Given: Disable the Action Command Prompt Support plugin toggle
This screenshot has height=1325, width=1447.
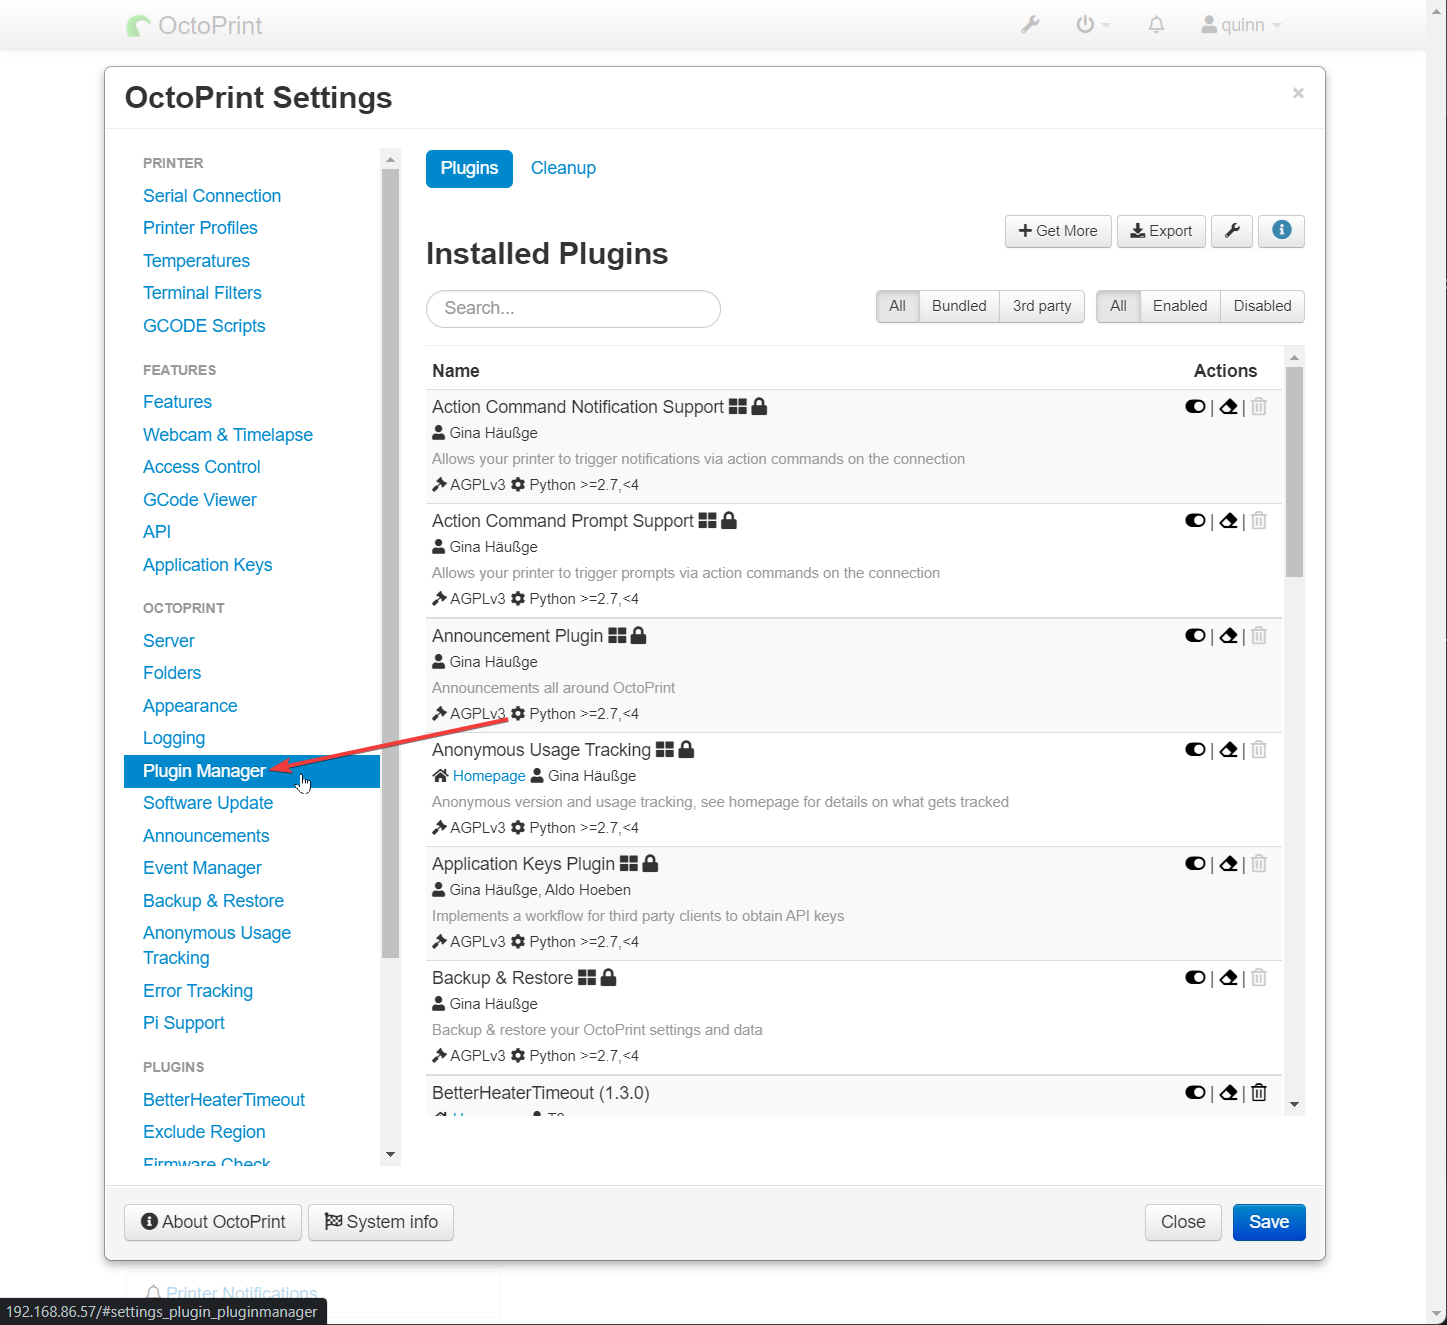Looking at the screenshot, I should 1195,520.
